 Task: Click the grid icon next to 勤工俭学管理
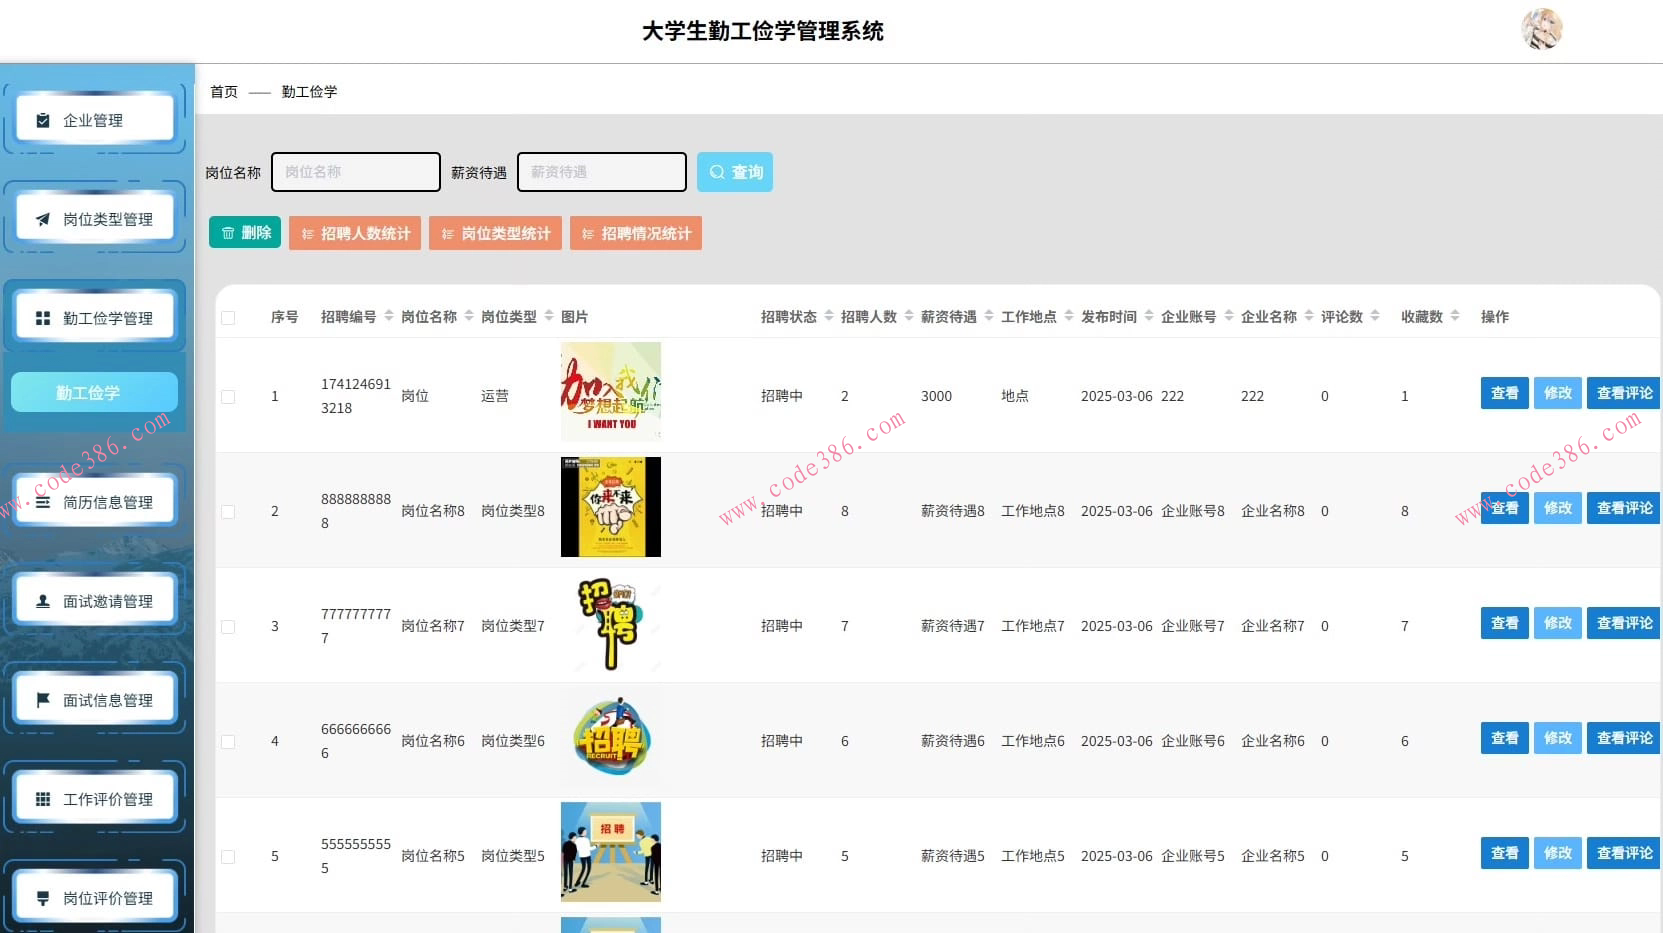click(x=42, y=317)
